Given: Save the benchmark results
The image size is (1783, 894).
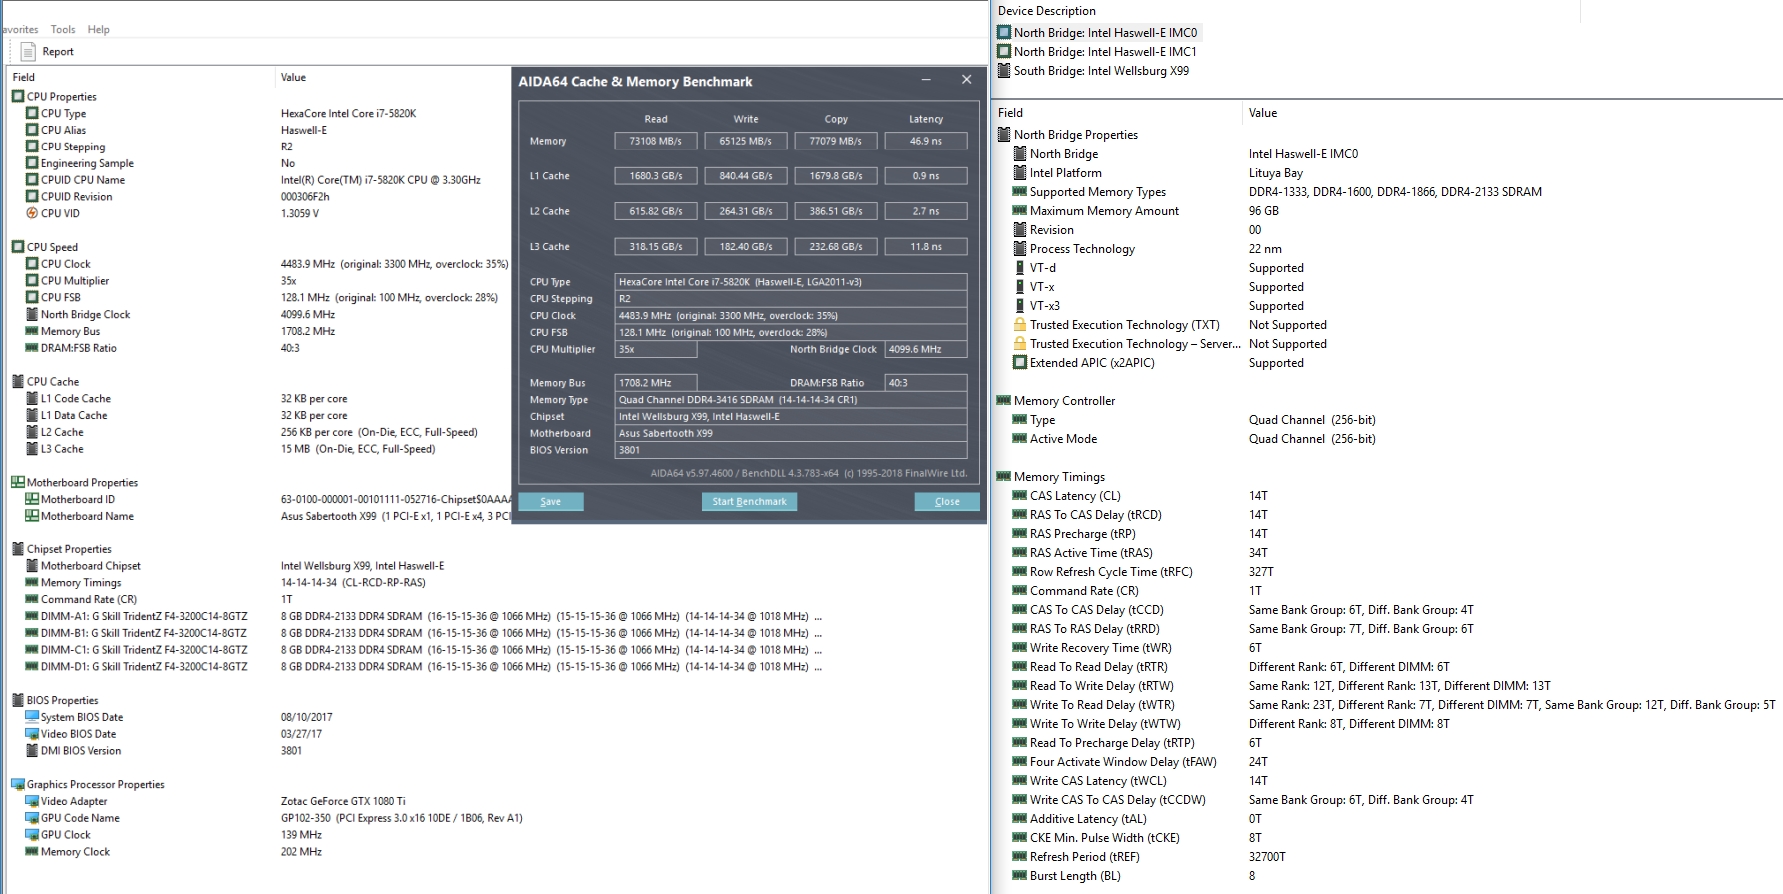Looking at the screenshot, I should click(551, 502).
